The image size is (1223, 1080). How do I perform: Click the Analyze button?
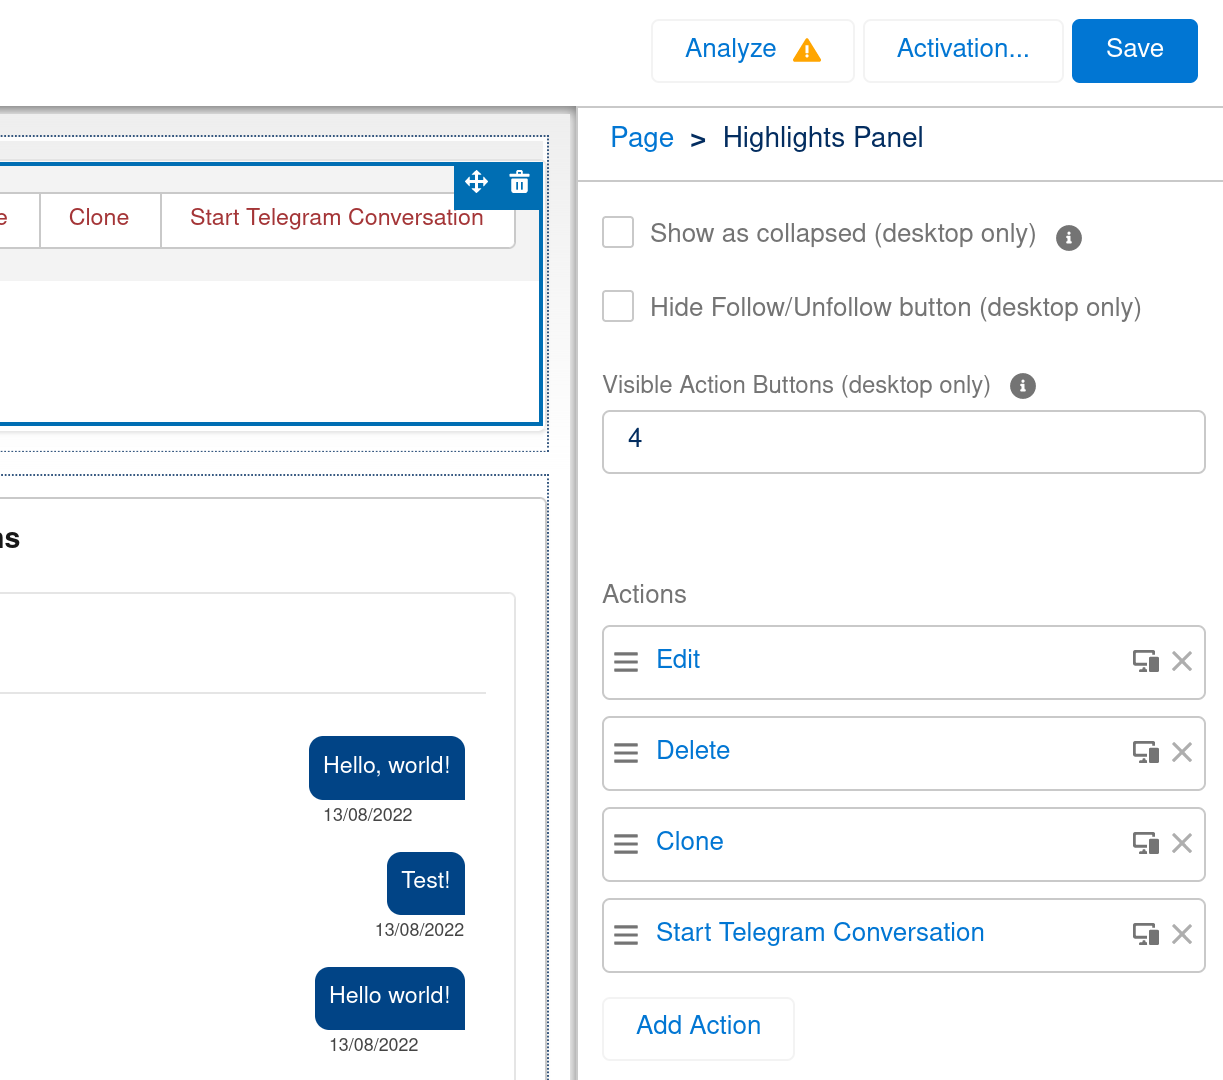point(753,51)
